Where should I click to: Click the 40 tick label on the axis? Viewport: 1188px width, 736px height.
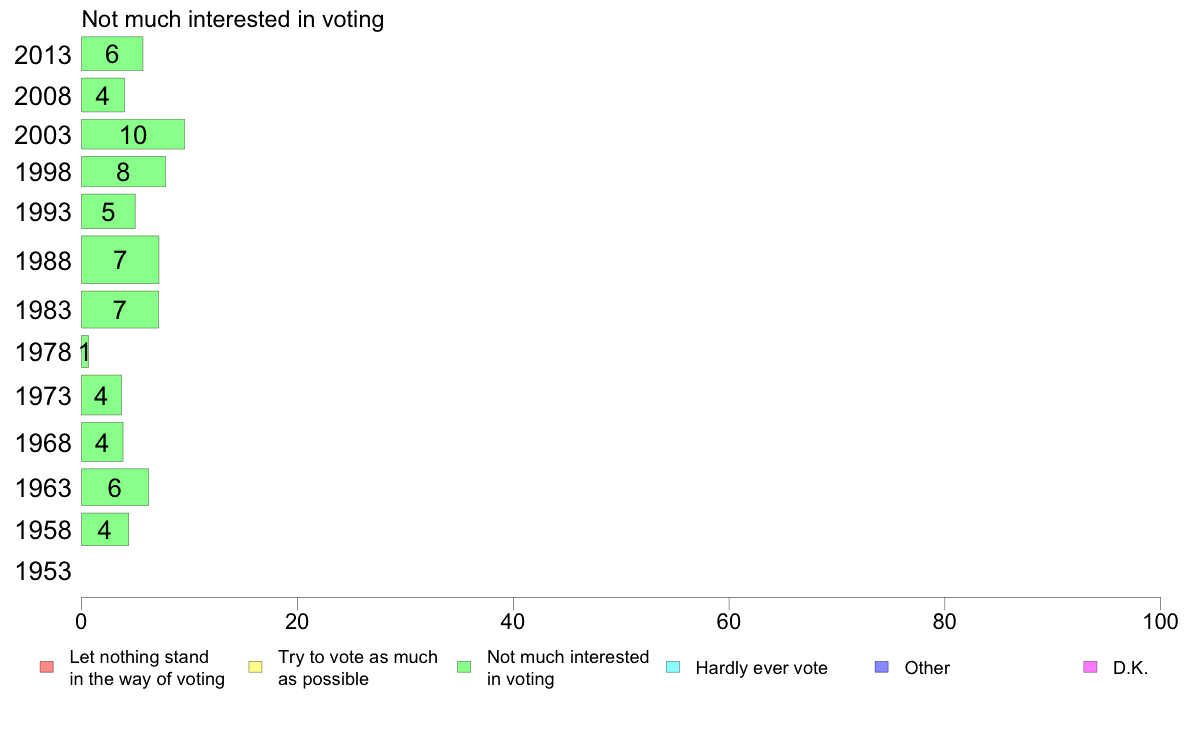click(x=513, y=622)
